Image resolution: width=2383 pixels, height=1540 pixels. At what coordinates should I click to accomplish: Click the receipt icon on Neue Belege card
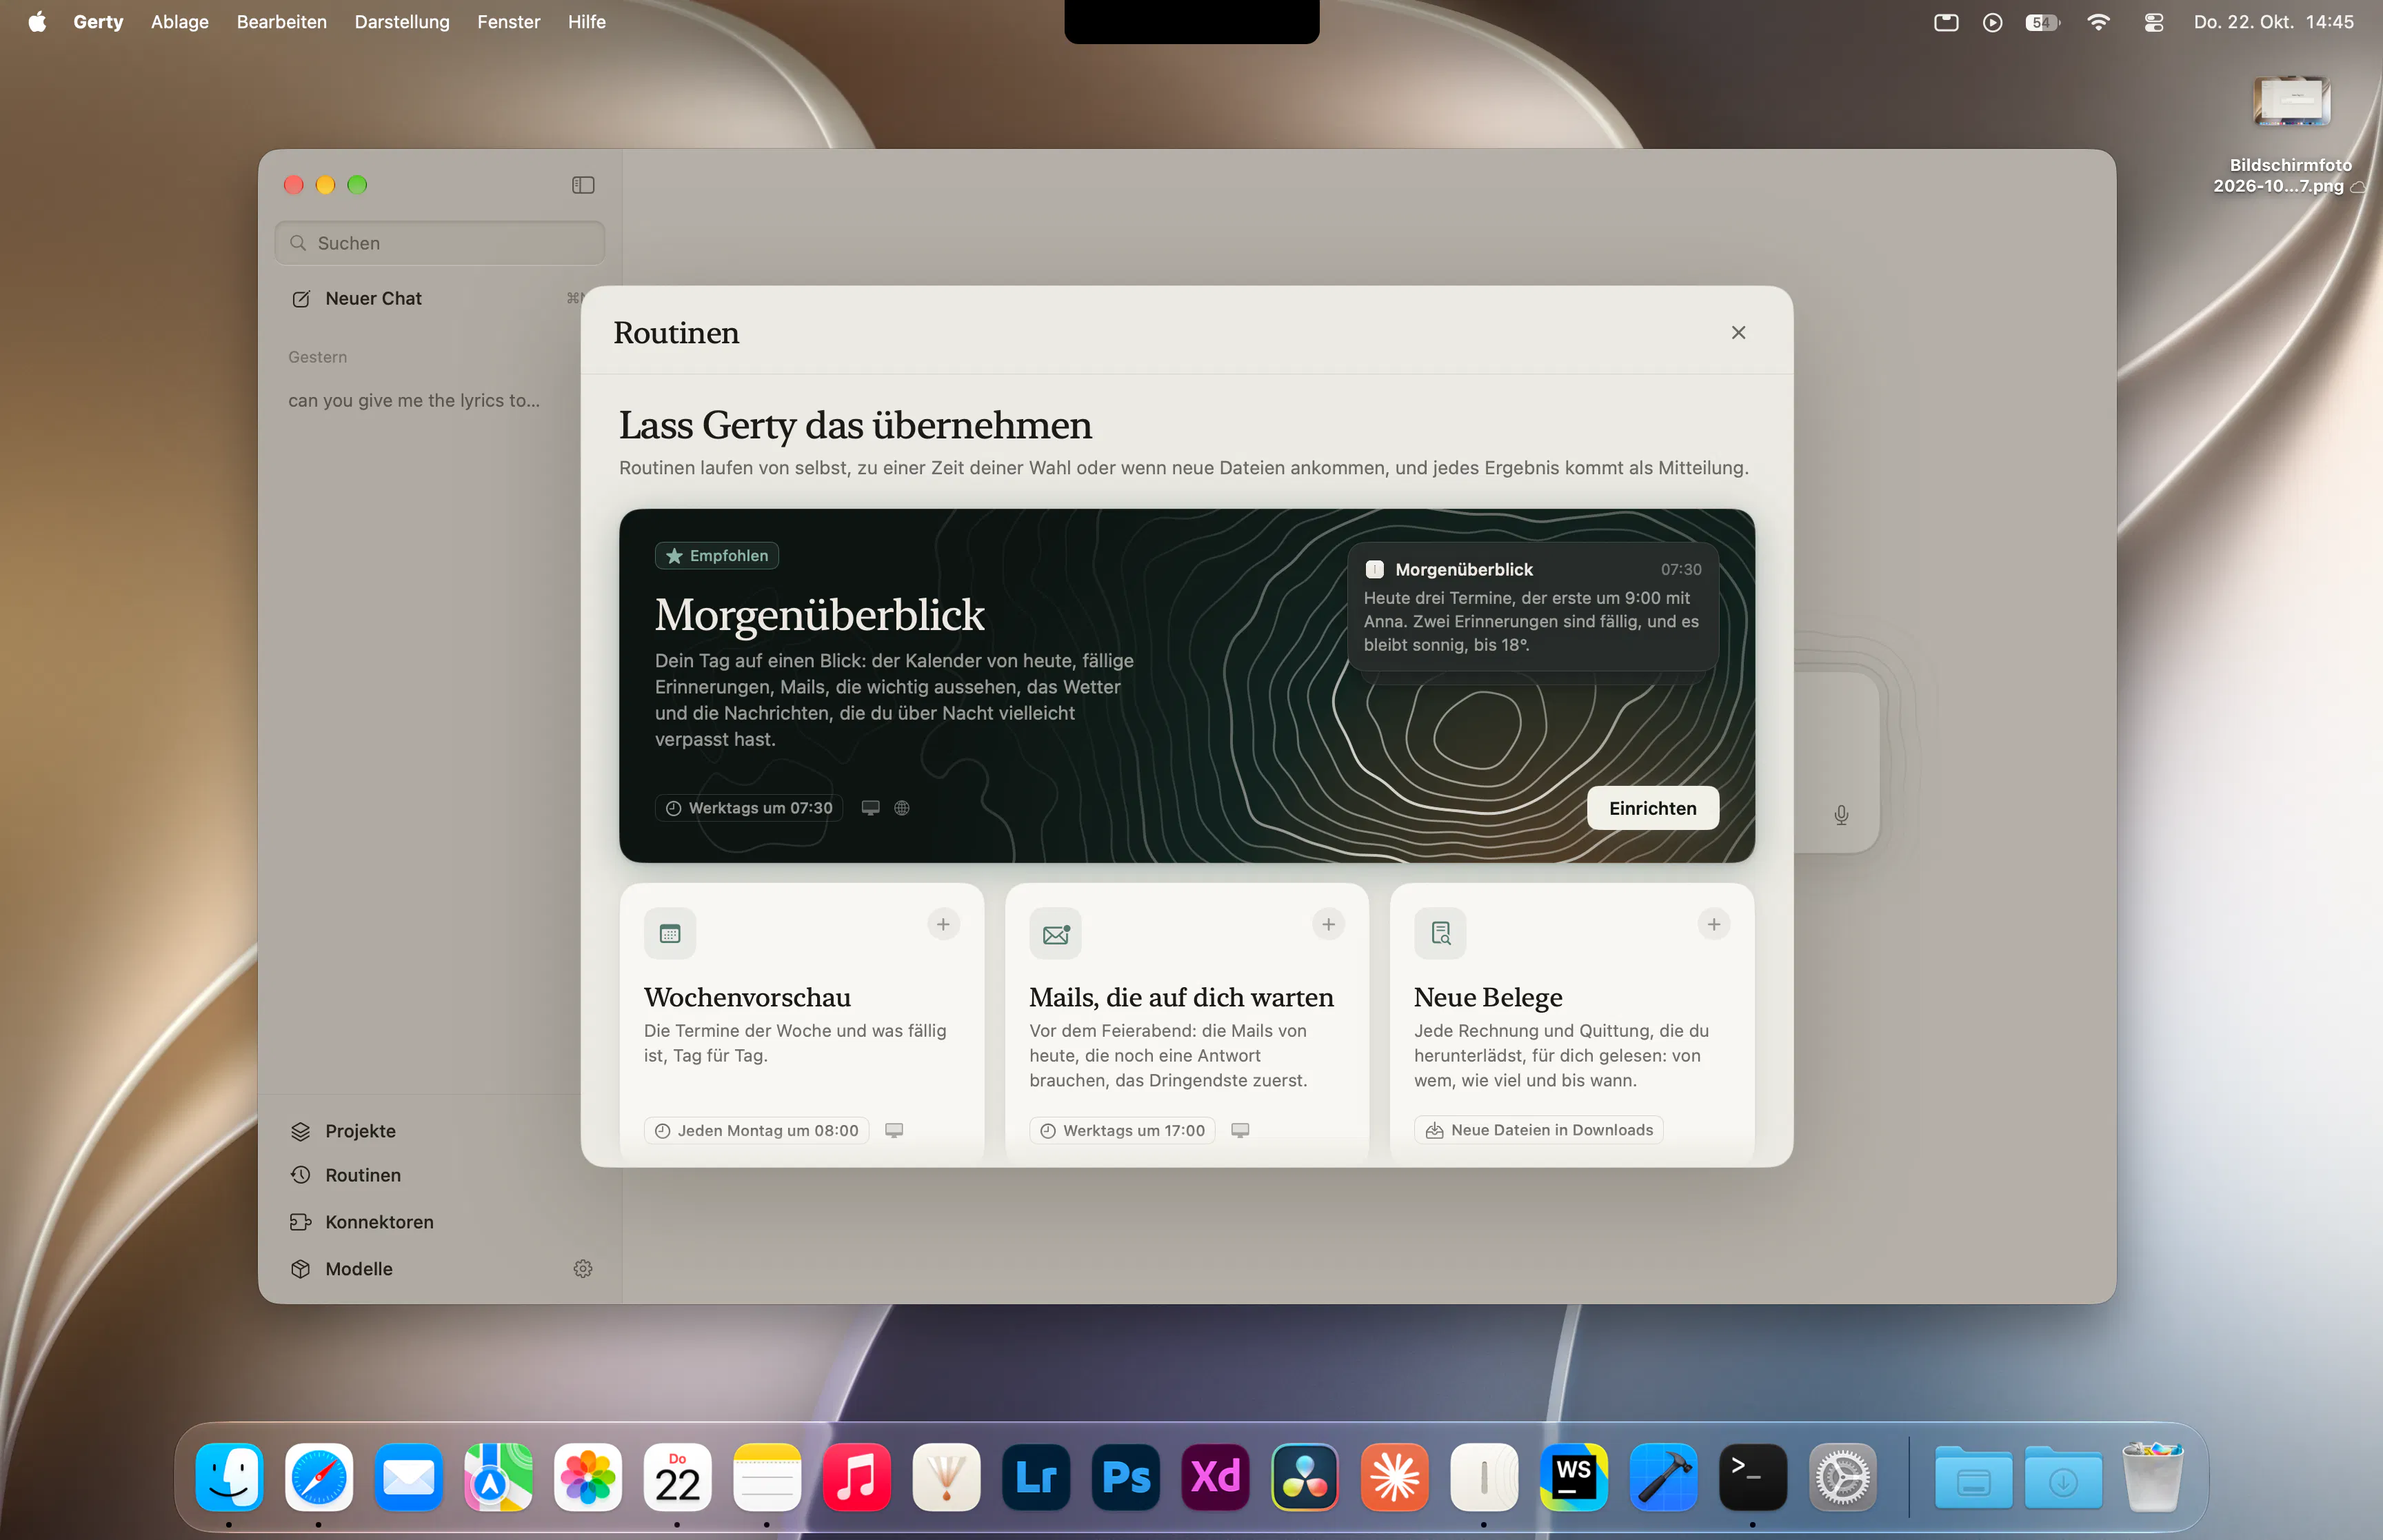click(x=1440, y=933)
